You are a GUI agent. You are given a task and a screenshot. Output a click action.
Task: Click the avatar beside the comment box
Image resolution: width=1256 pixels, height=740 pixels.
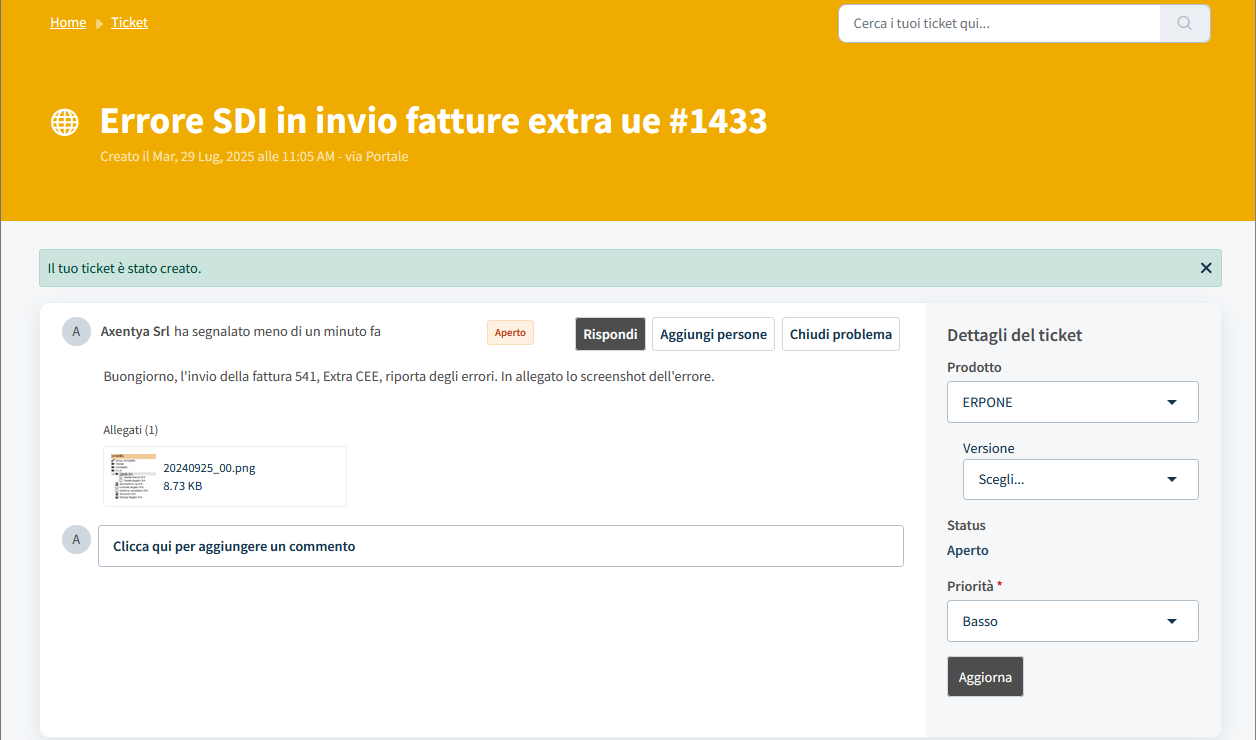[76, 540]
